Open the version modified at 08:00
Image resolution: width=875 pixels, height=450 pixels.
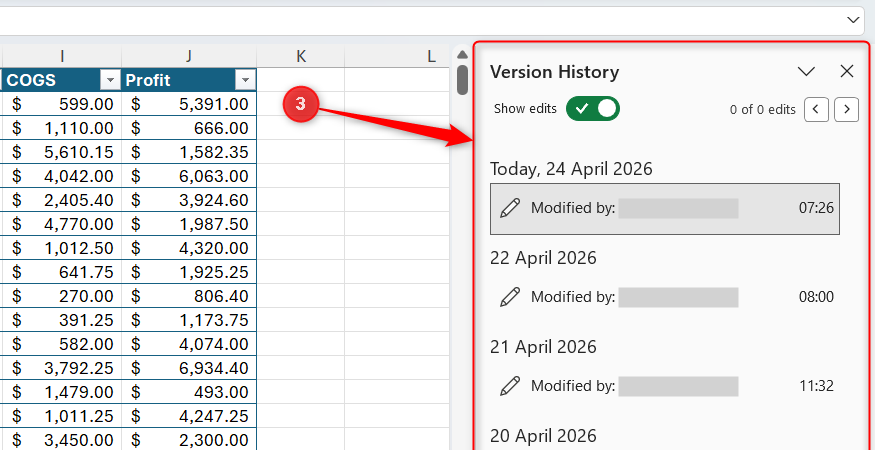pyautogui.click(x=665, y=297)
